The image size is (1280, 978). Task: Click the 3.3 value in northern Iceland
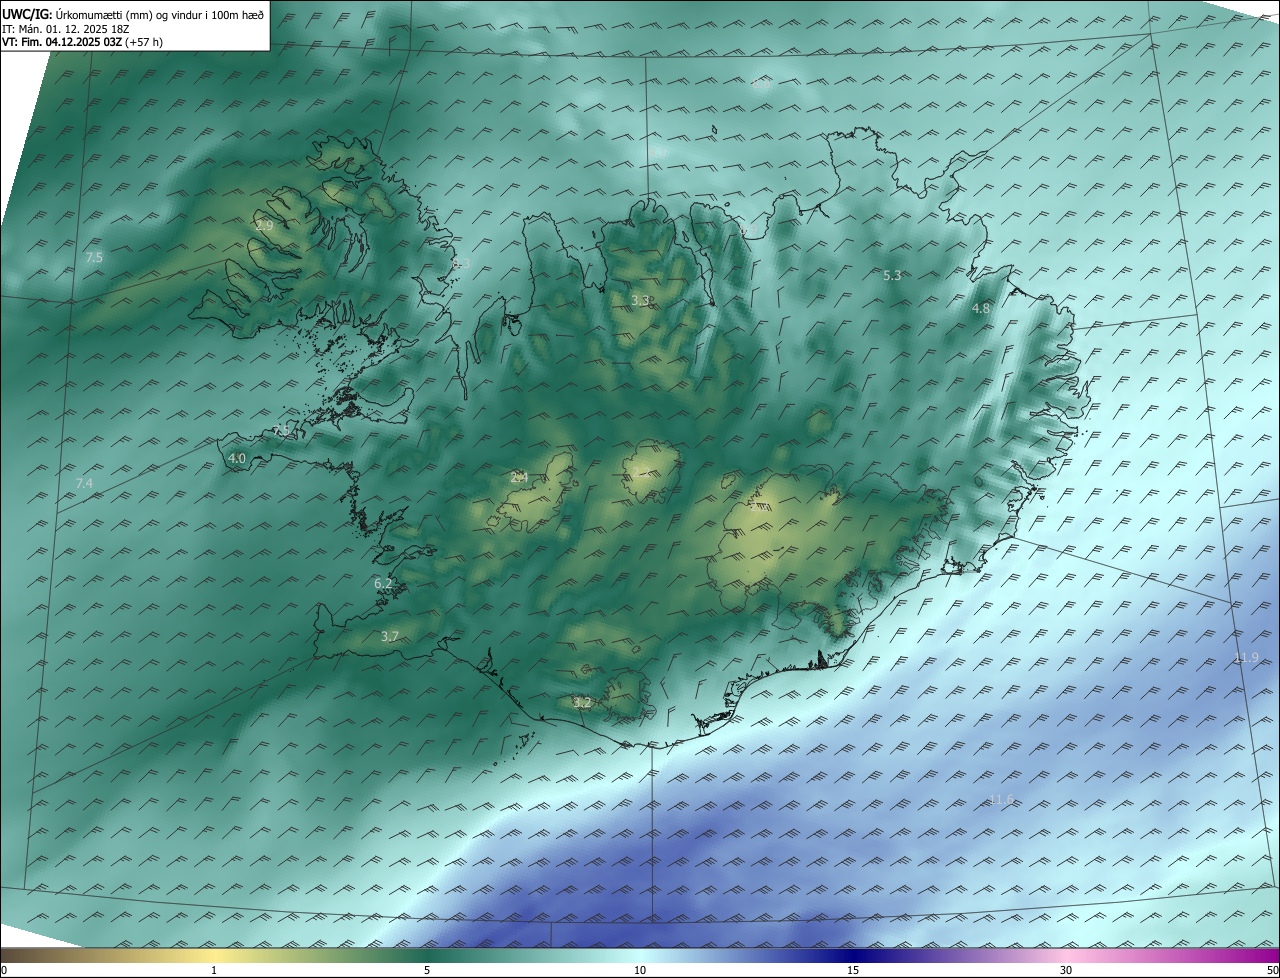click(x=640, y=300)
